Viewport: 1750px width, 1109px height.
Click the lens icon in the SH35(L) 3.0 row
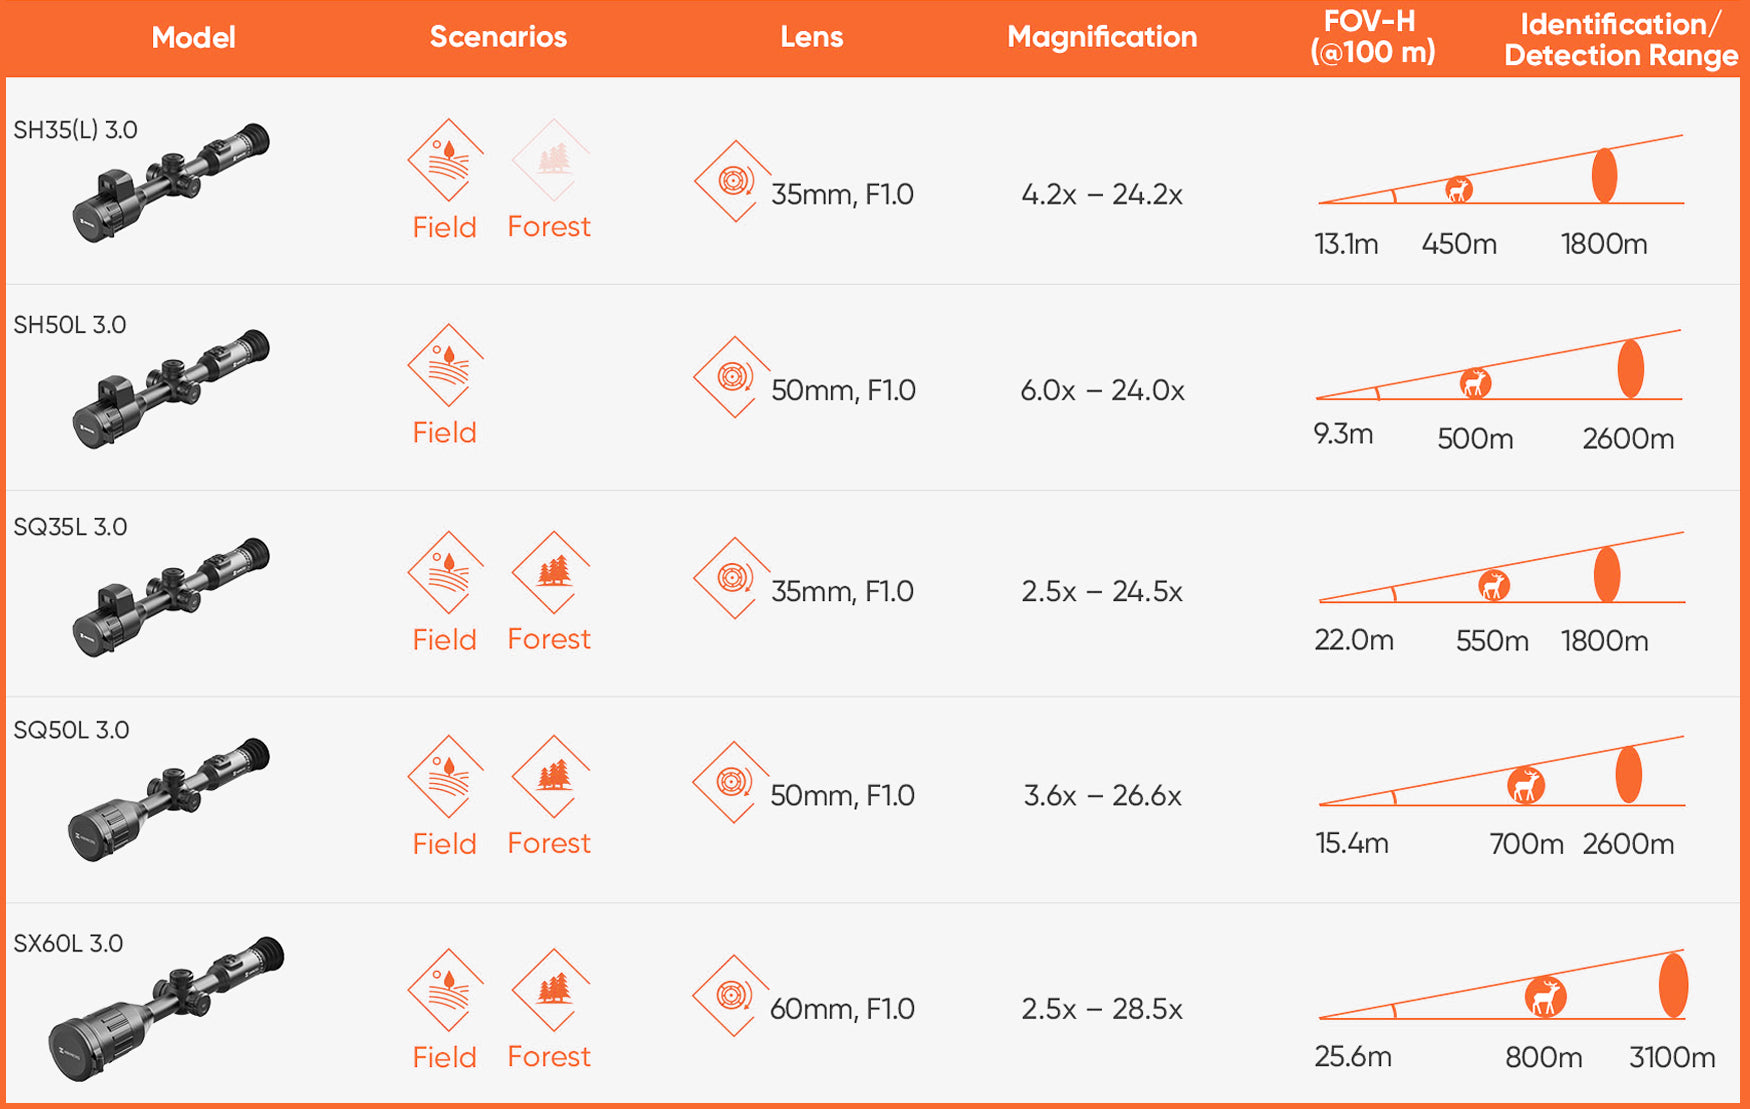[x=733, y=181]
